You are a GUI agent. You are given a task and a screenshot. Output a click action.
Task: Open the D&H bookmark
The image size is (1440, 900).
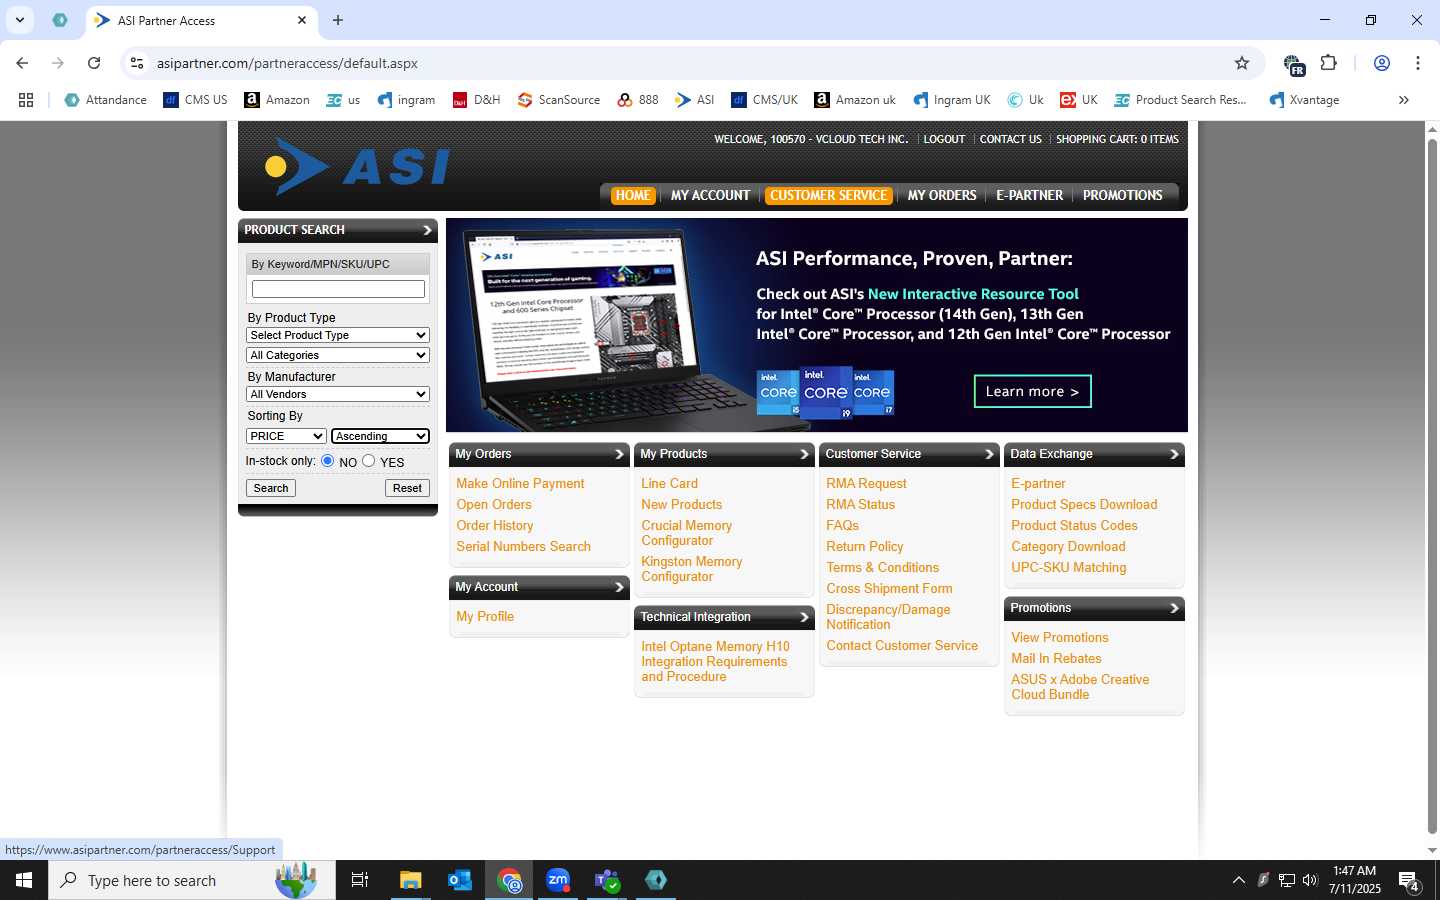coord(476,100)
